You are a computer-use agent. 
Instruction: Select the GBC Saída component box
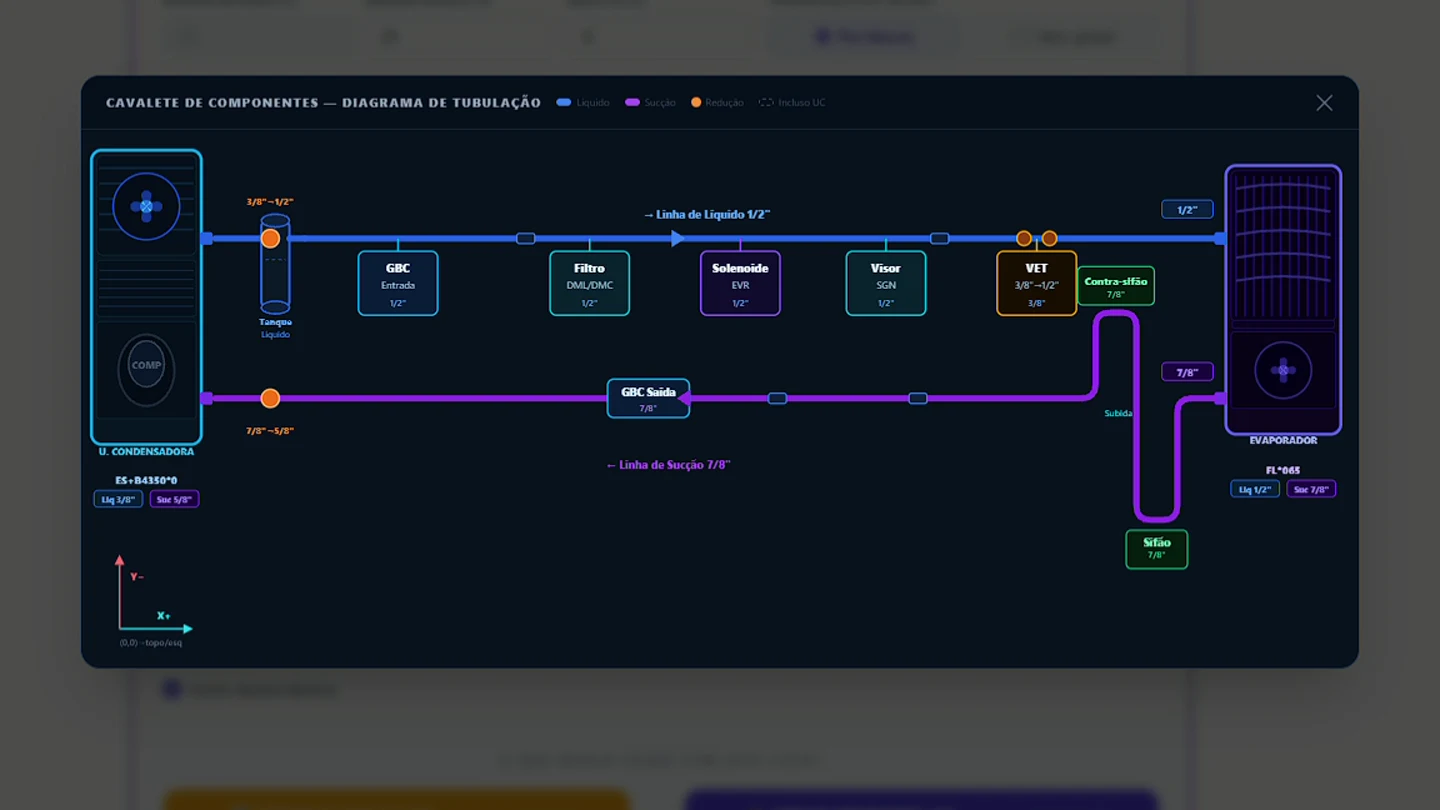tap(648, 398)
